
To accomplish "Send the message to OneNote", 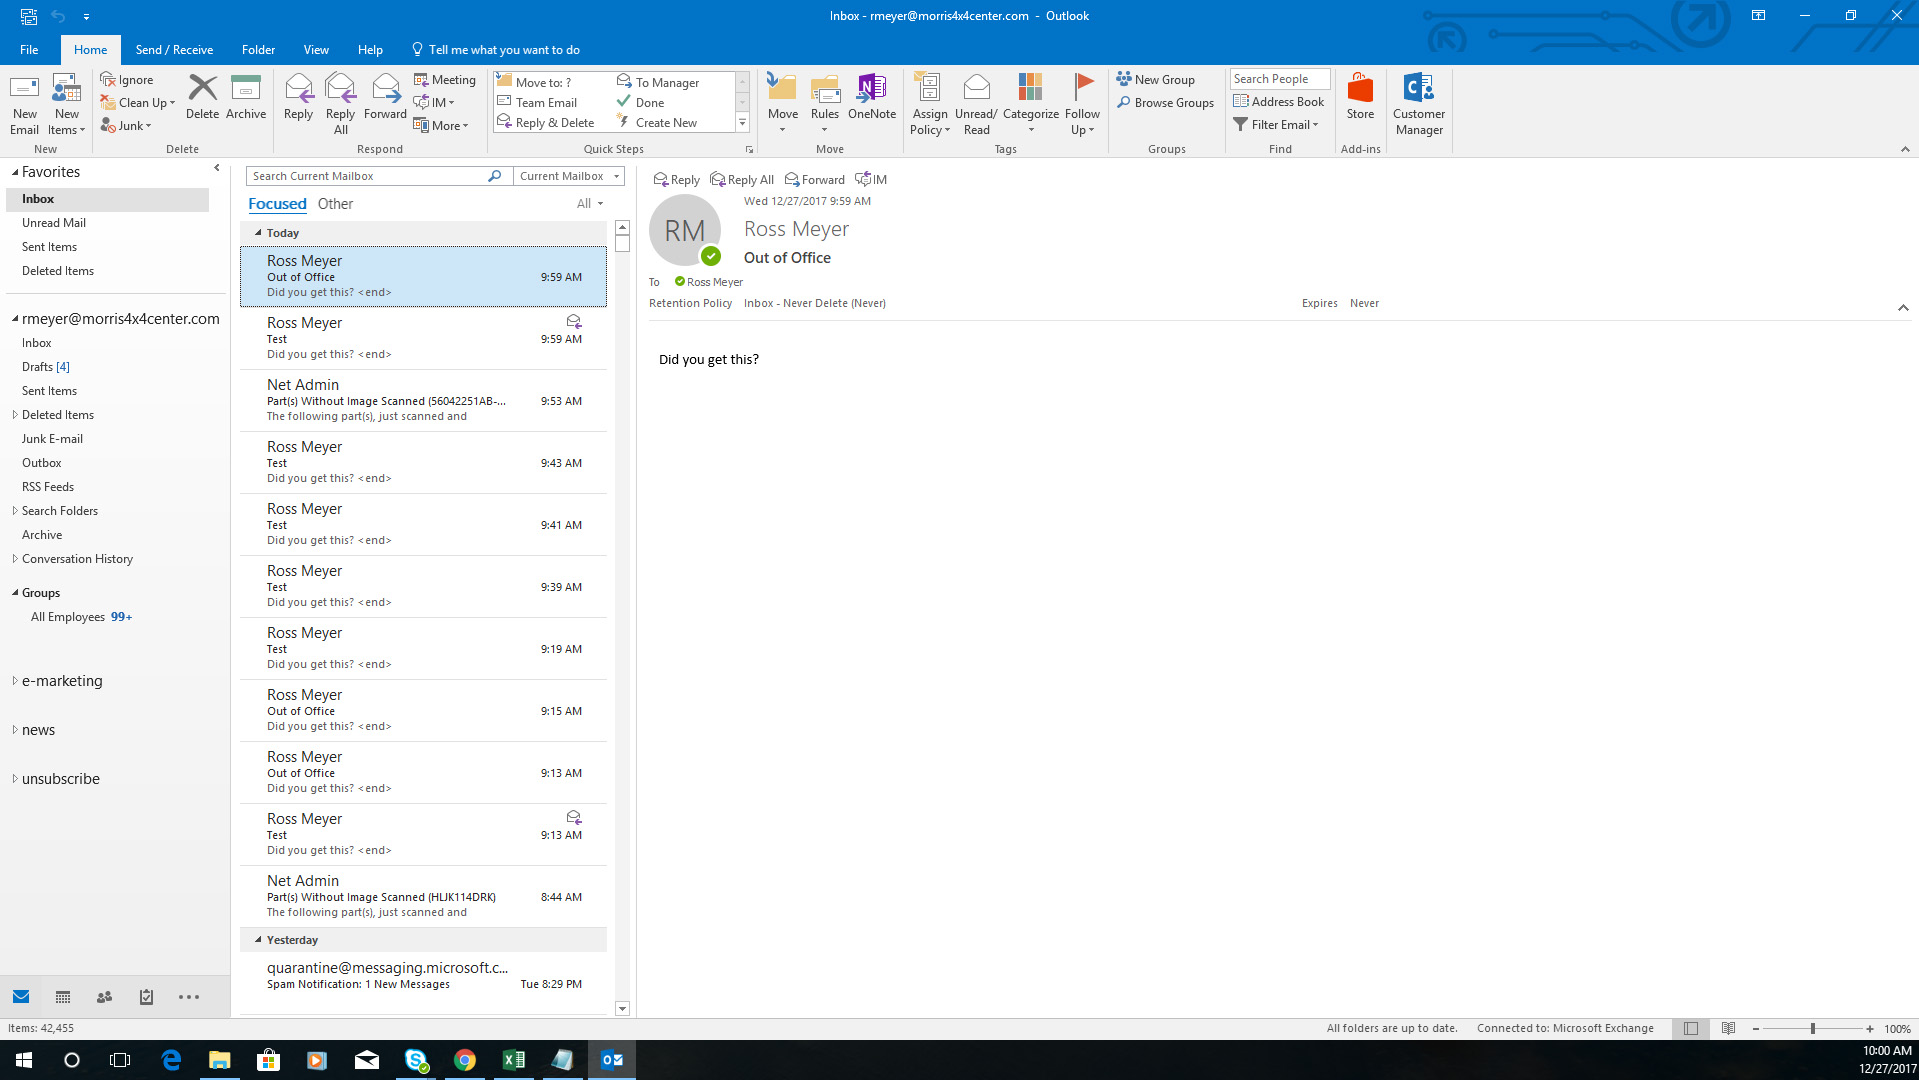I will (x=870, y=100).
